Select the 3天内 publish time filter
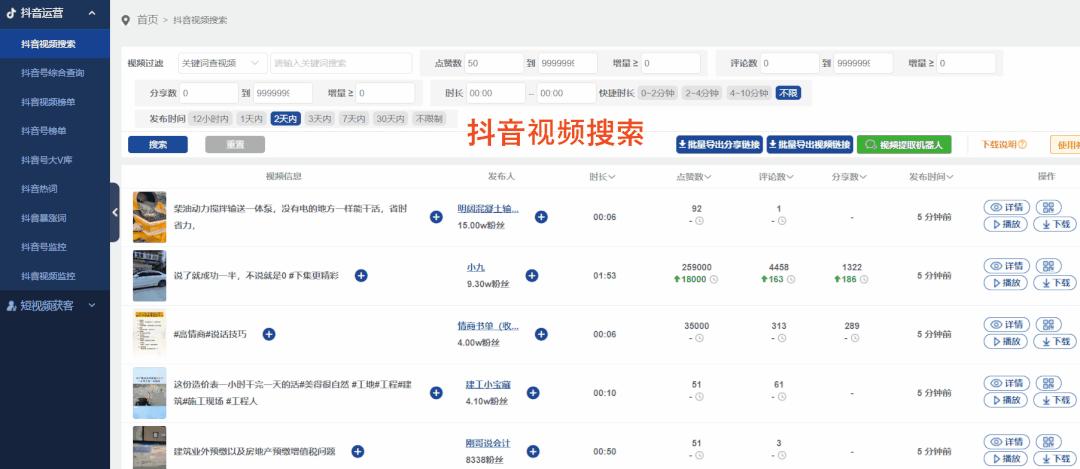 320,118
